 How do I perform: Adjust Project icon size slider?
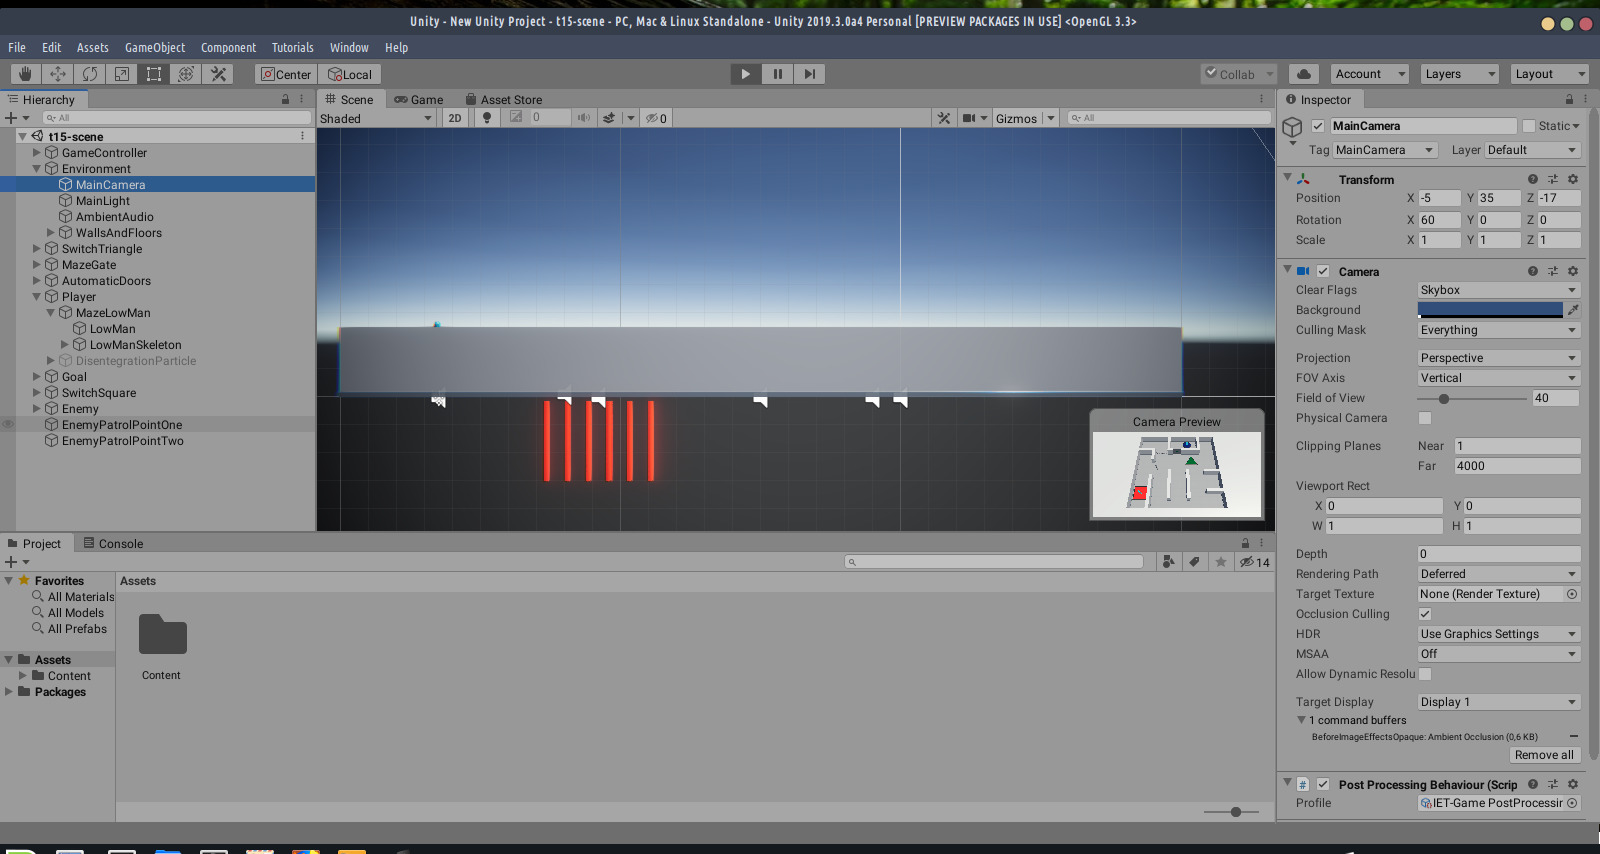[1236, 812]
